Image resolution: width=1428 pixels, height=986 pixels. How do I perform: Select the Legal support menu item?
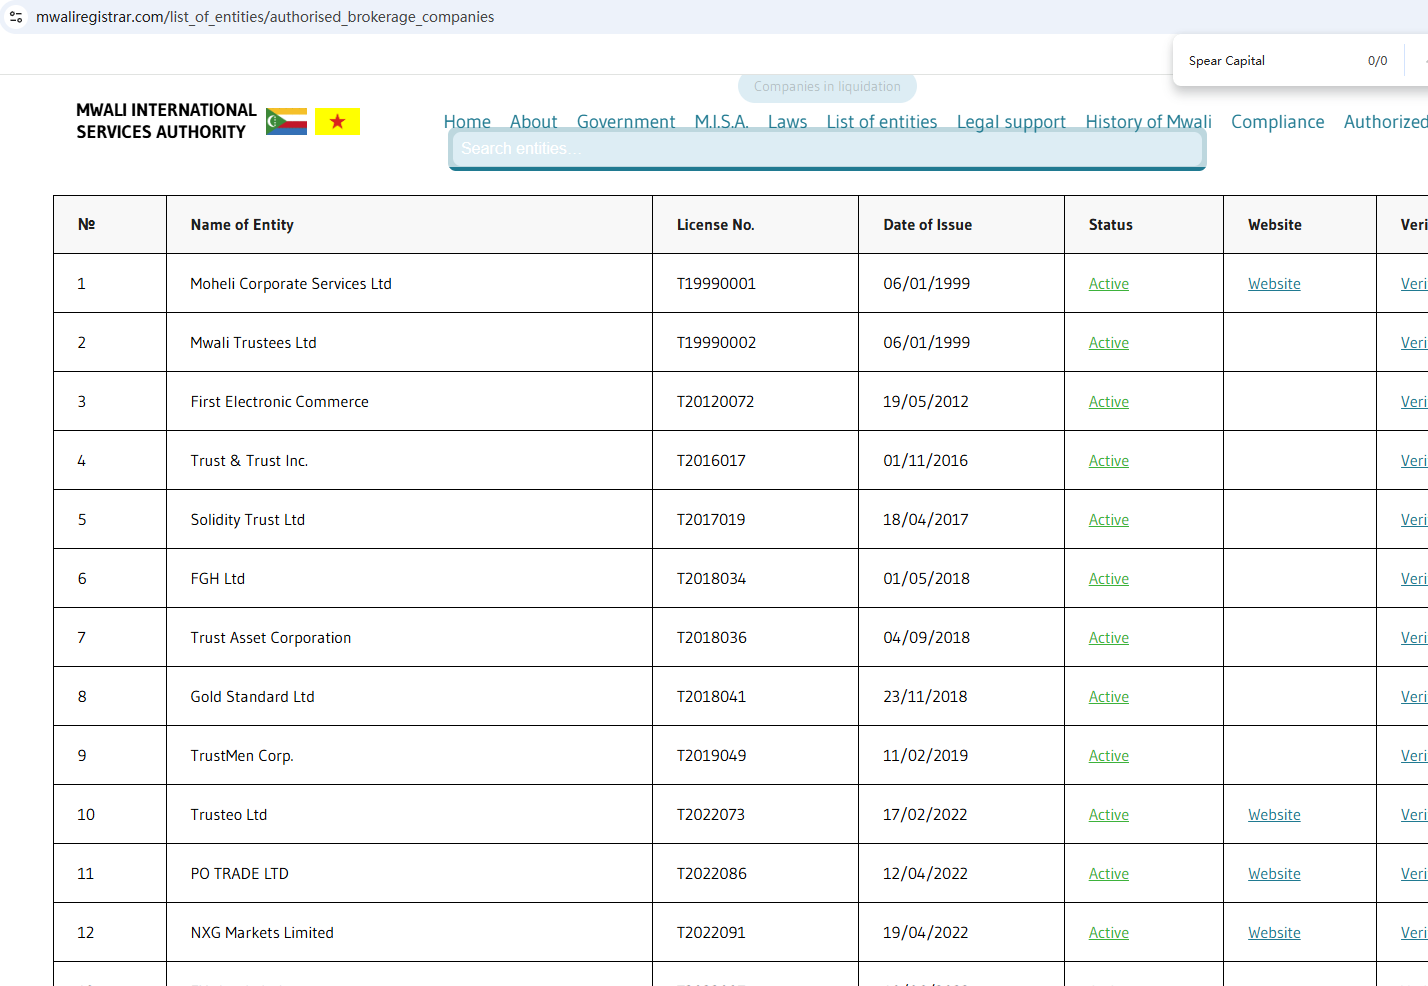(1011, 121)
